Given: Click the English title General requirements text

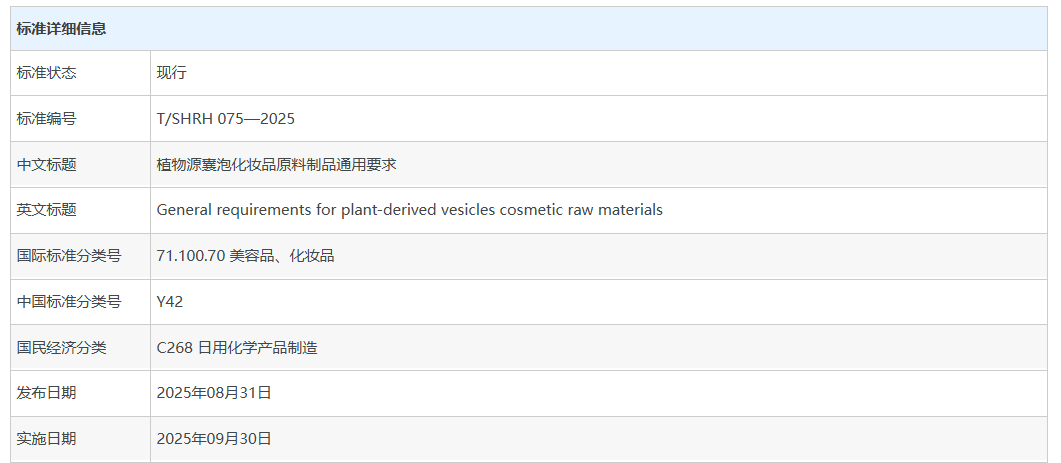Looking at the screenshot, I should pyautogui.click(x=409, y=210).
